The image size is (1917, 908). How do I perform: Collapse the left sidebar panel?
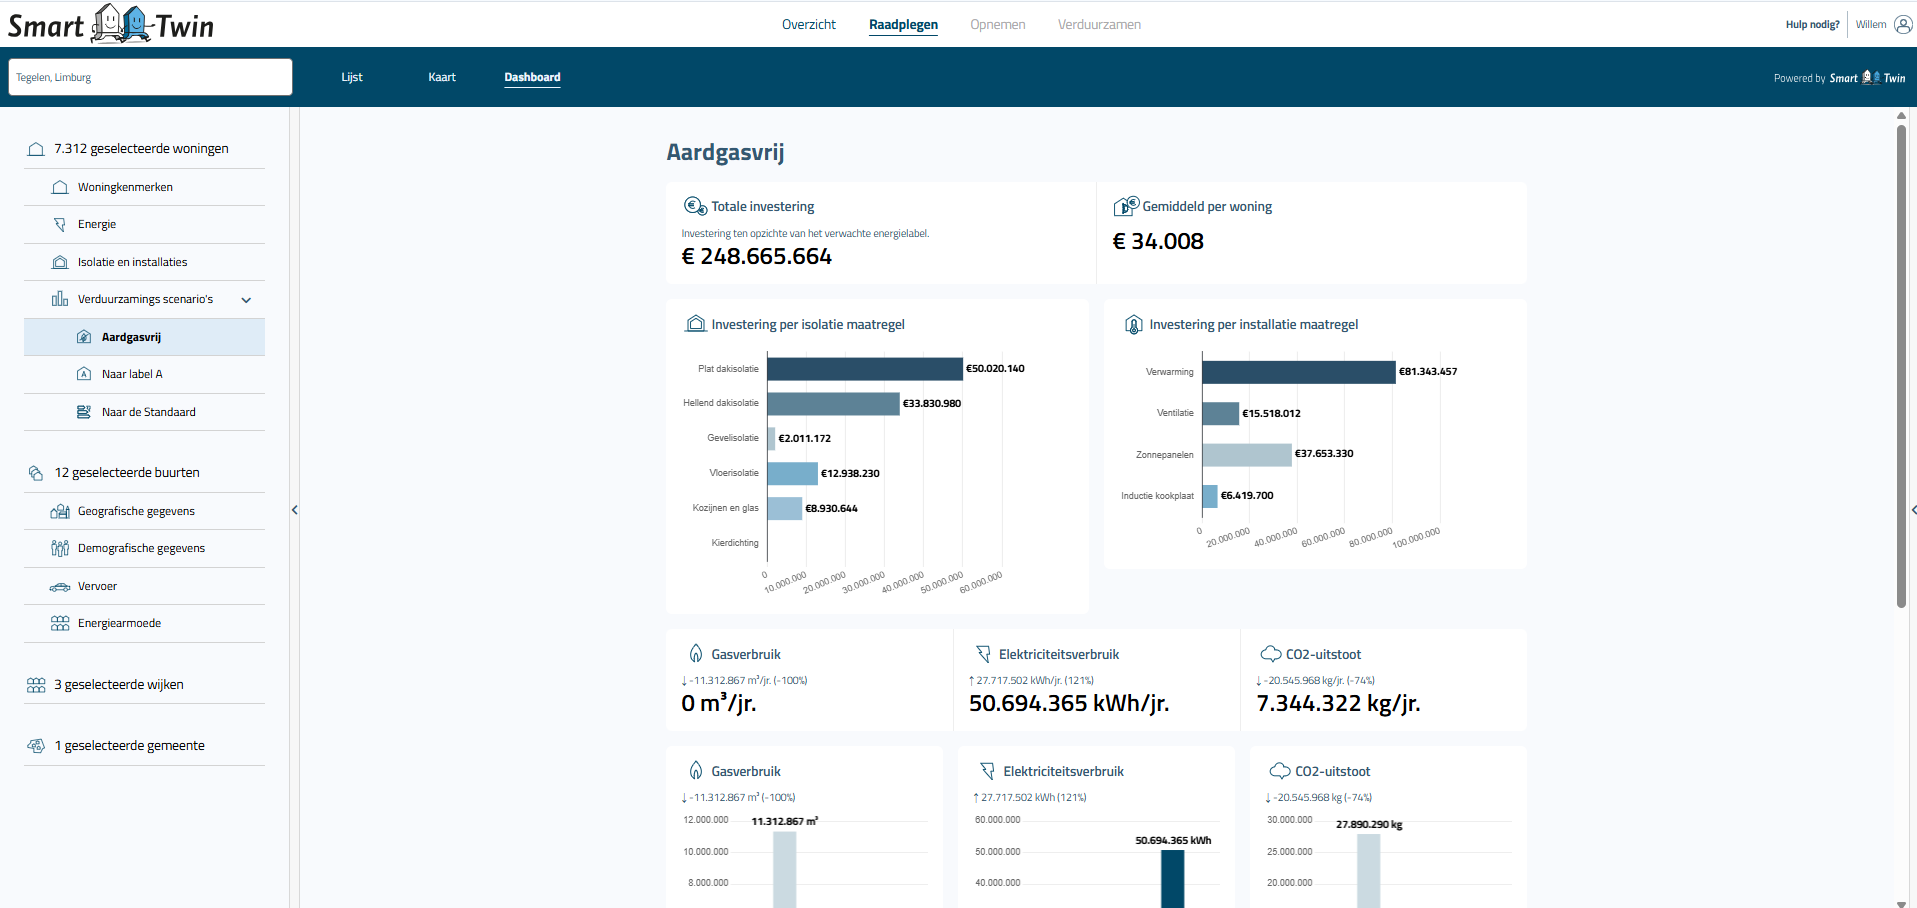point(295,509)
